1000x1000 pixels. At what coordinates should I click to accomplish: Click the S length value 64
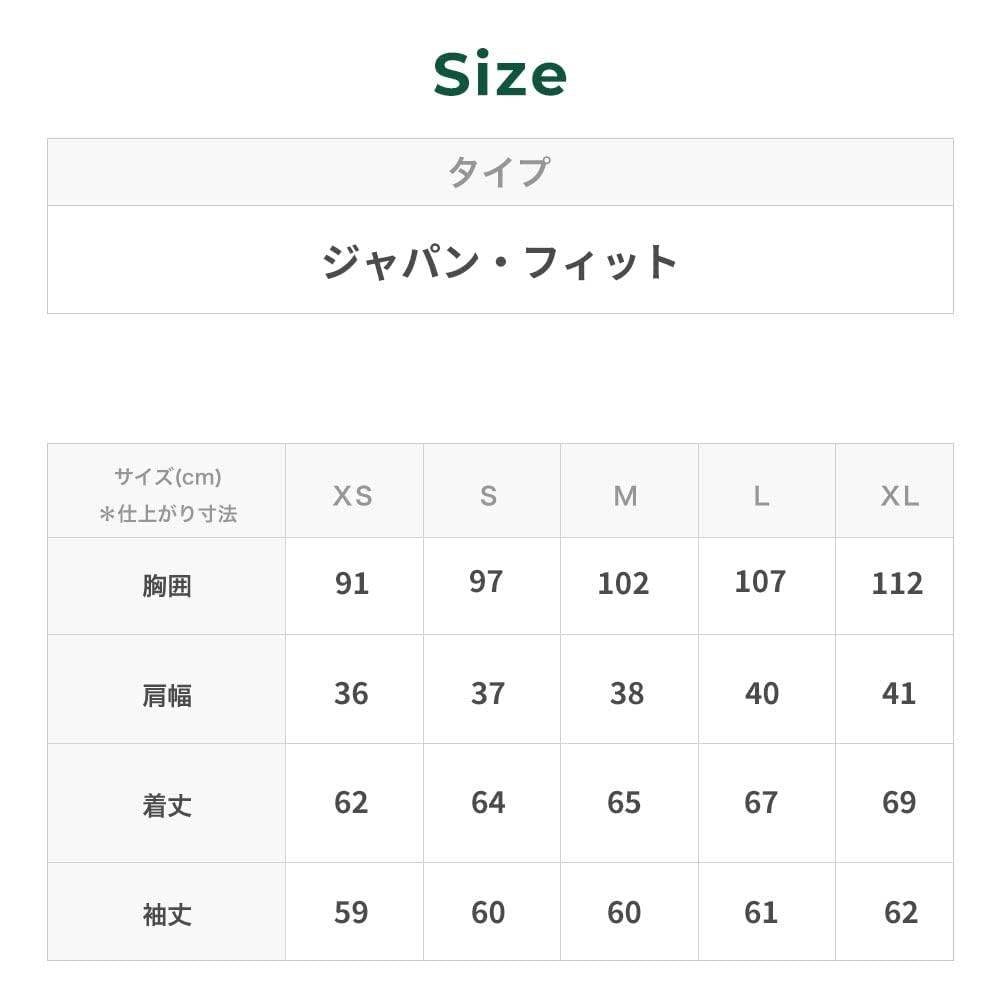(488, 803)
